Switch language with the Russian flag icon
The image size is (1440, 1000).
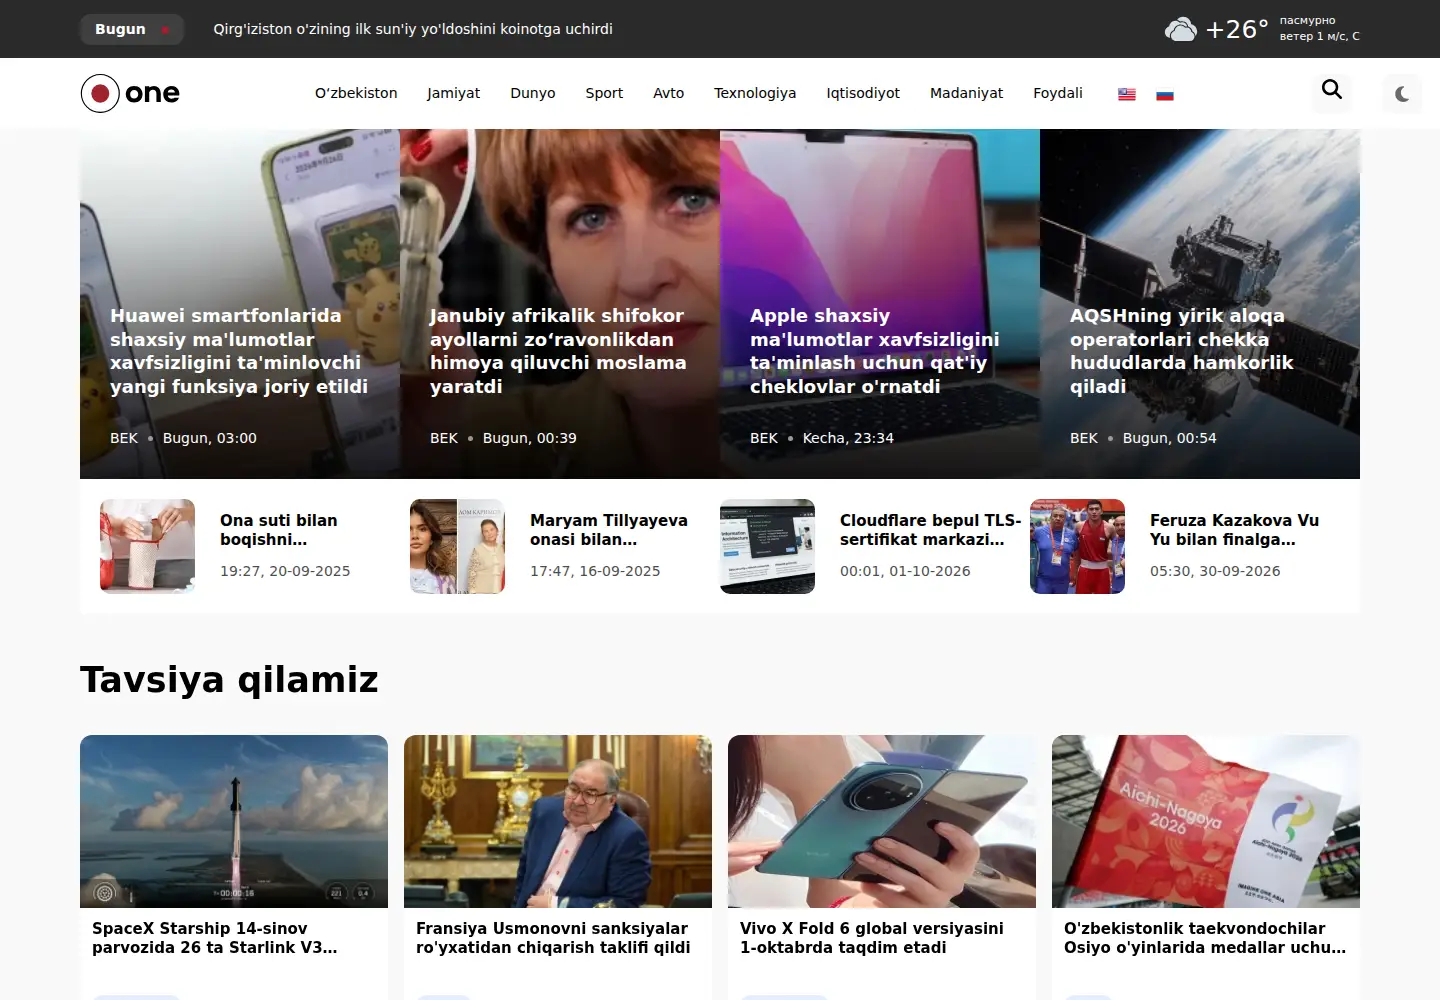[1165, 94]
